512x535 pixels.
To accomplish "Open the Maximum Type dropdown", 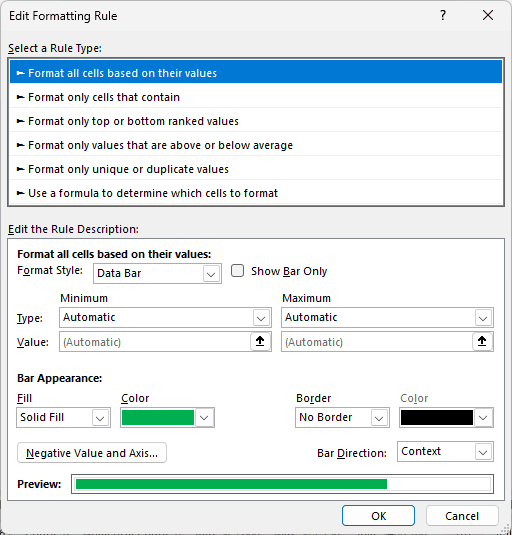I will pos(387,317).
